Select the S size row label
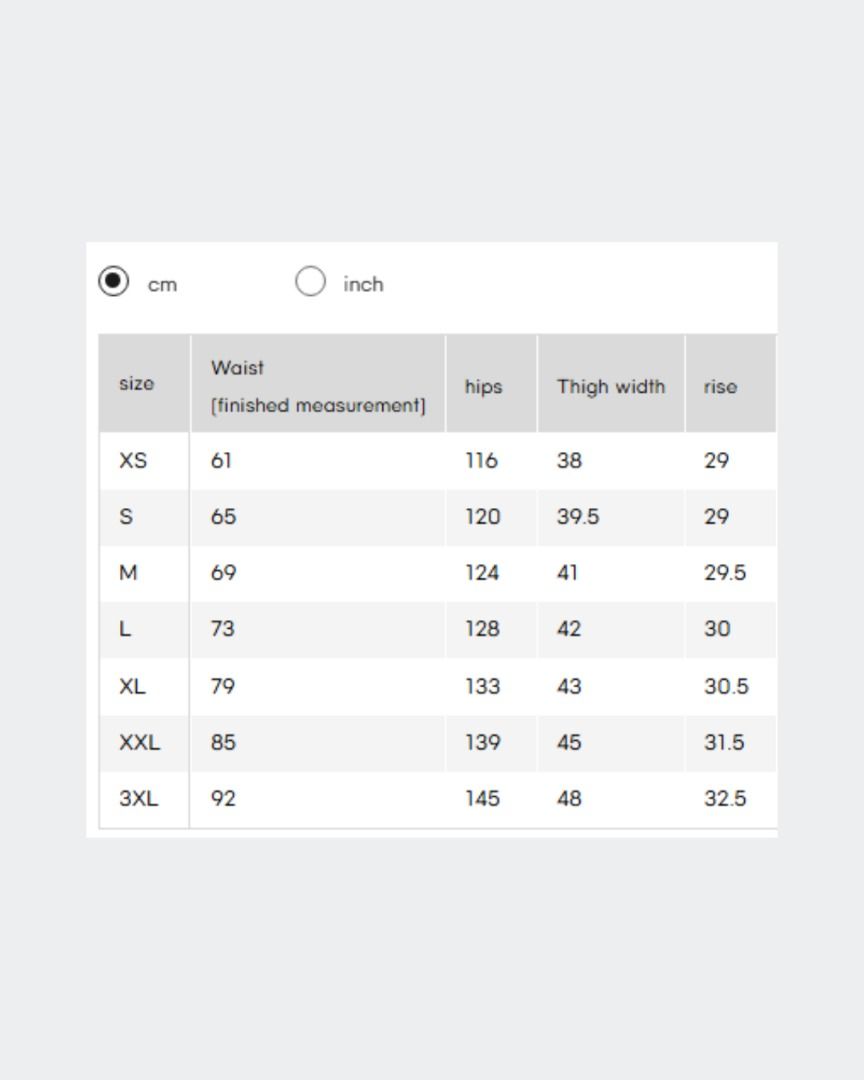 click(126, 517)
